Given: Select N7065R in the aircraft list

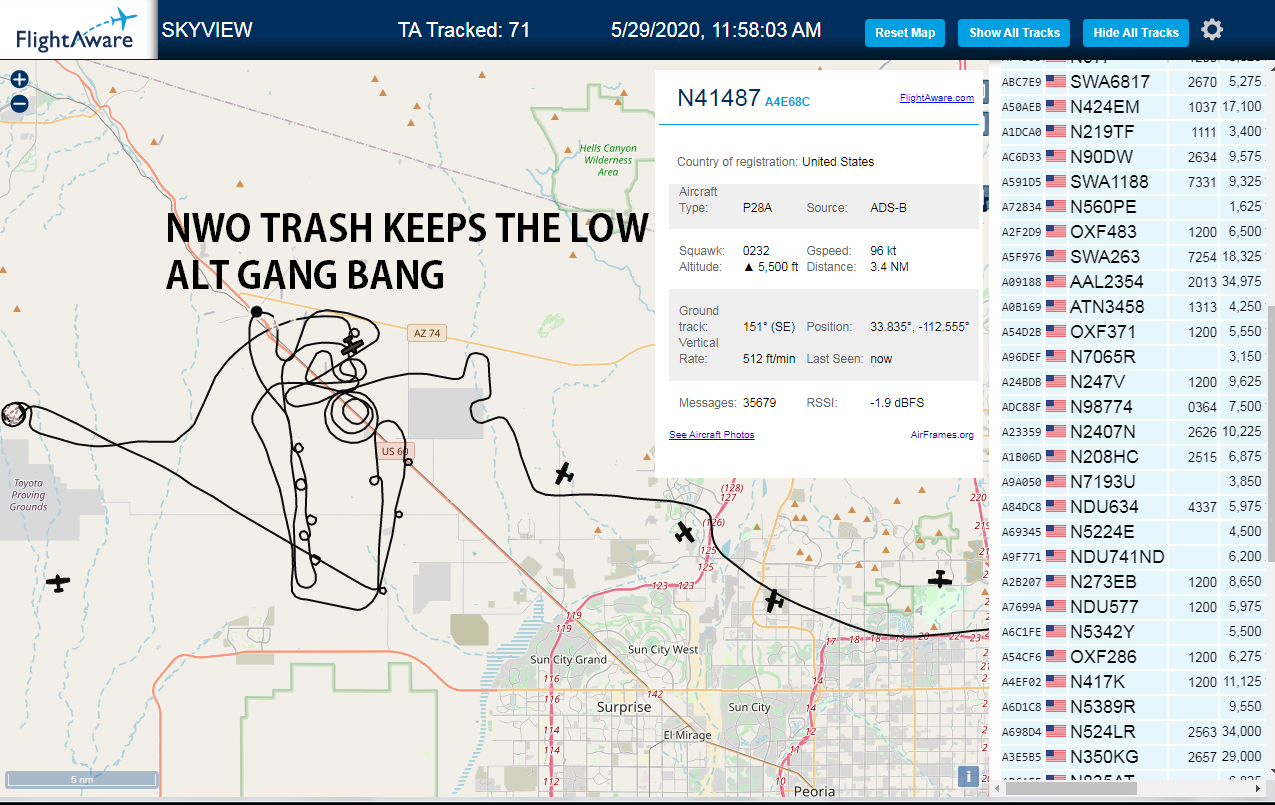Looking at the screenshot, I should pyautogui.click(x=1133, y=357).
